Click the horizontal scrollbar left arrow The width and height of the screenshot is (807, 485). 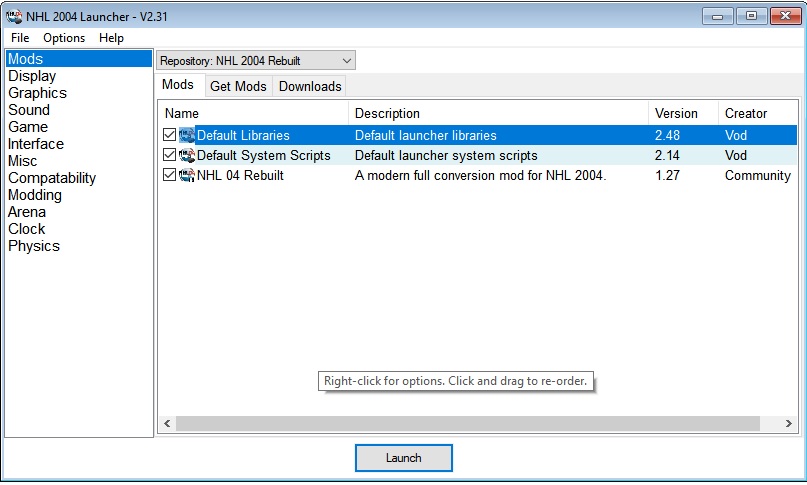tap(167, 423)
